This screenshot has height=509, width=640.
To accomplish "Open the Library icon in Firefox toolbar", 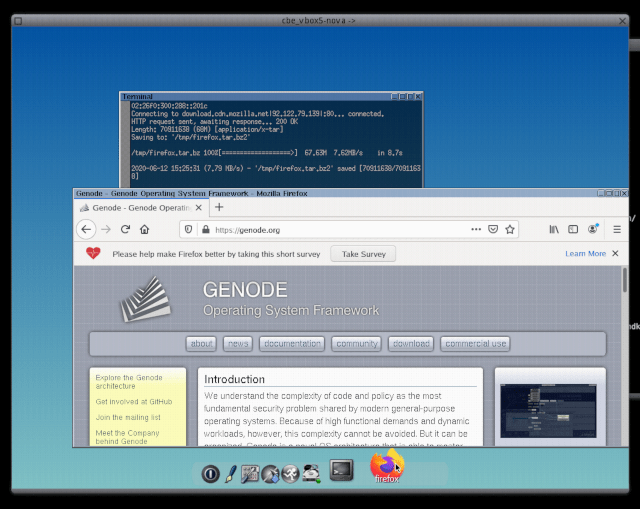I will (x=554, y=229).
